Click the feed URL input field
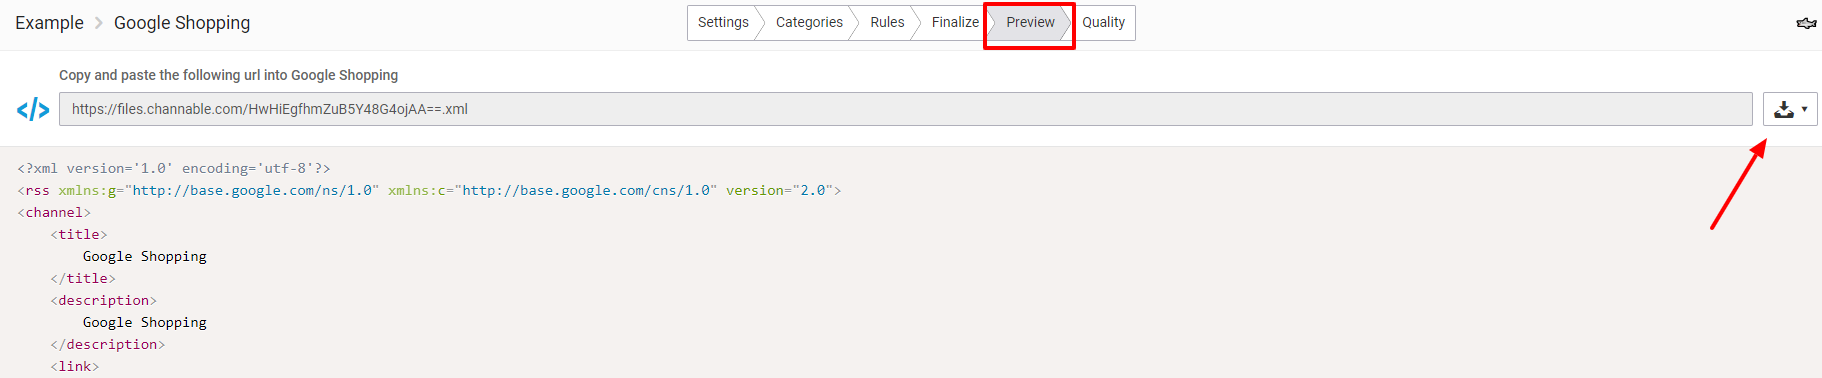Viewport: 1822px width, 378px height. pyautogui.click(x=905, y=109)
